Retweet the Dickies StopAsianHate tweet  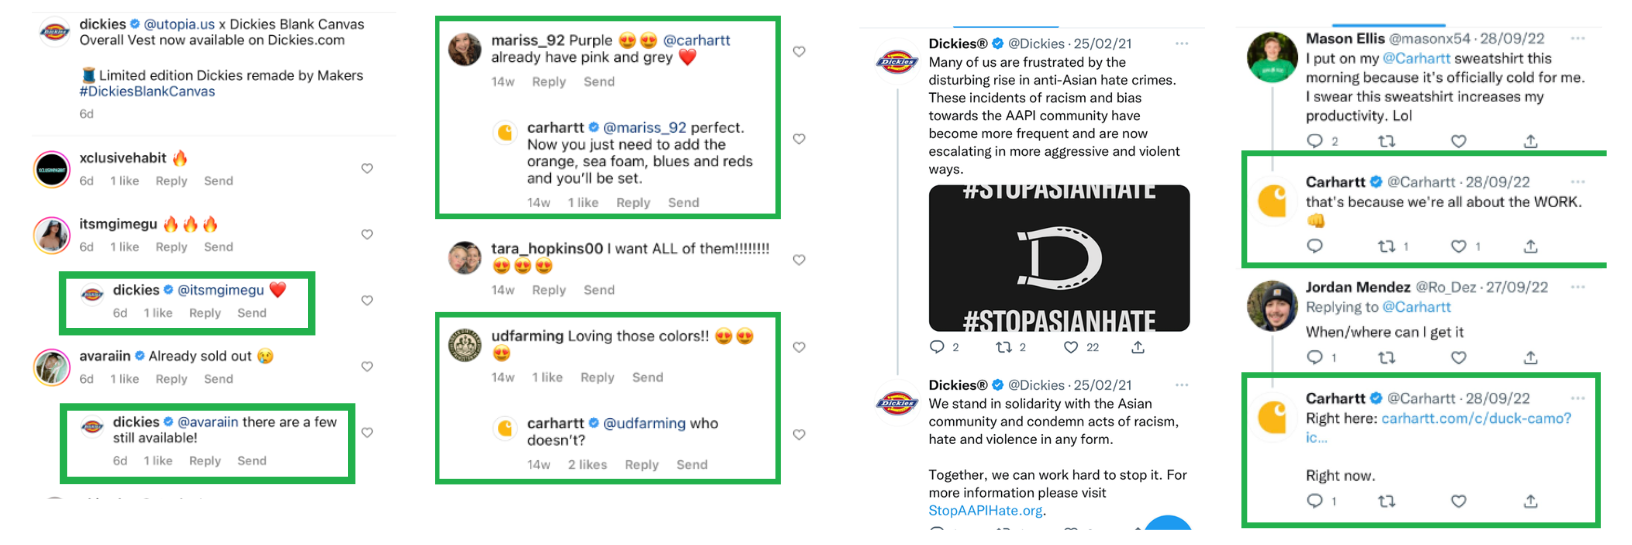(1004, 347)
